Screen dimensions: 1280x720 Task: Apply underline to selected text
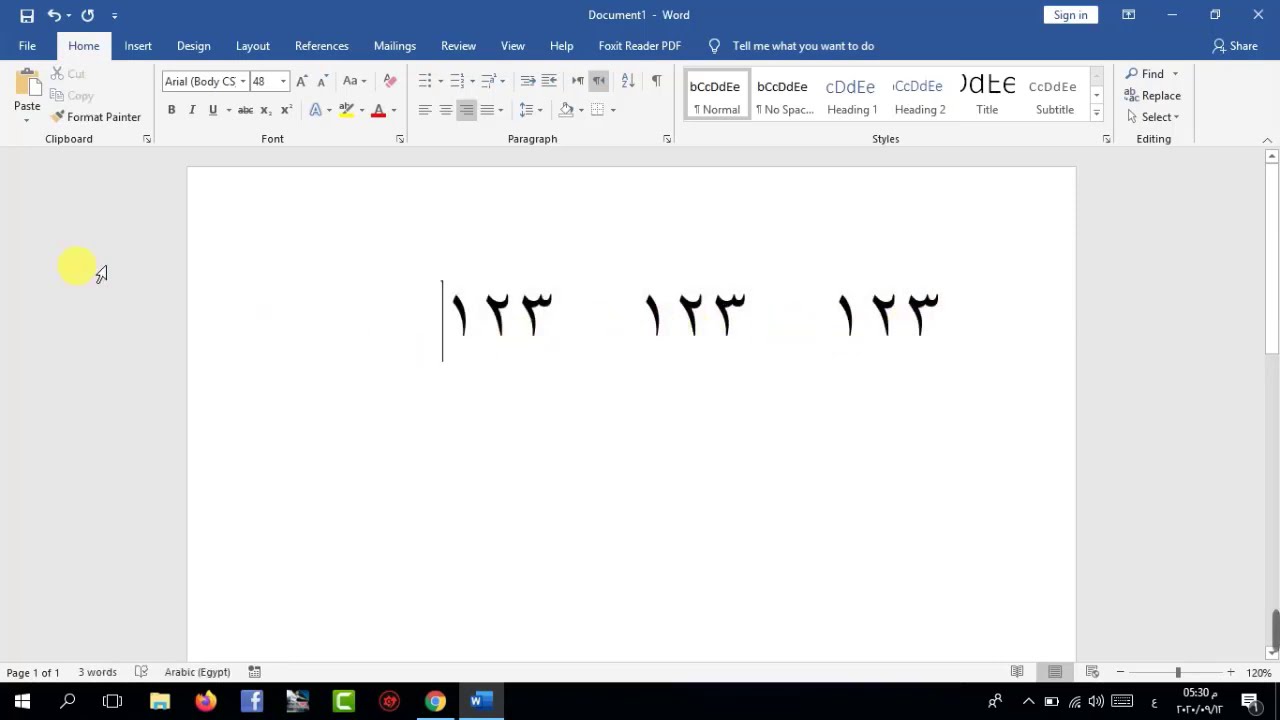[213, 110]
